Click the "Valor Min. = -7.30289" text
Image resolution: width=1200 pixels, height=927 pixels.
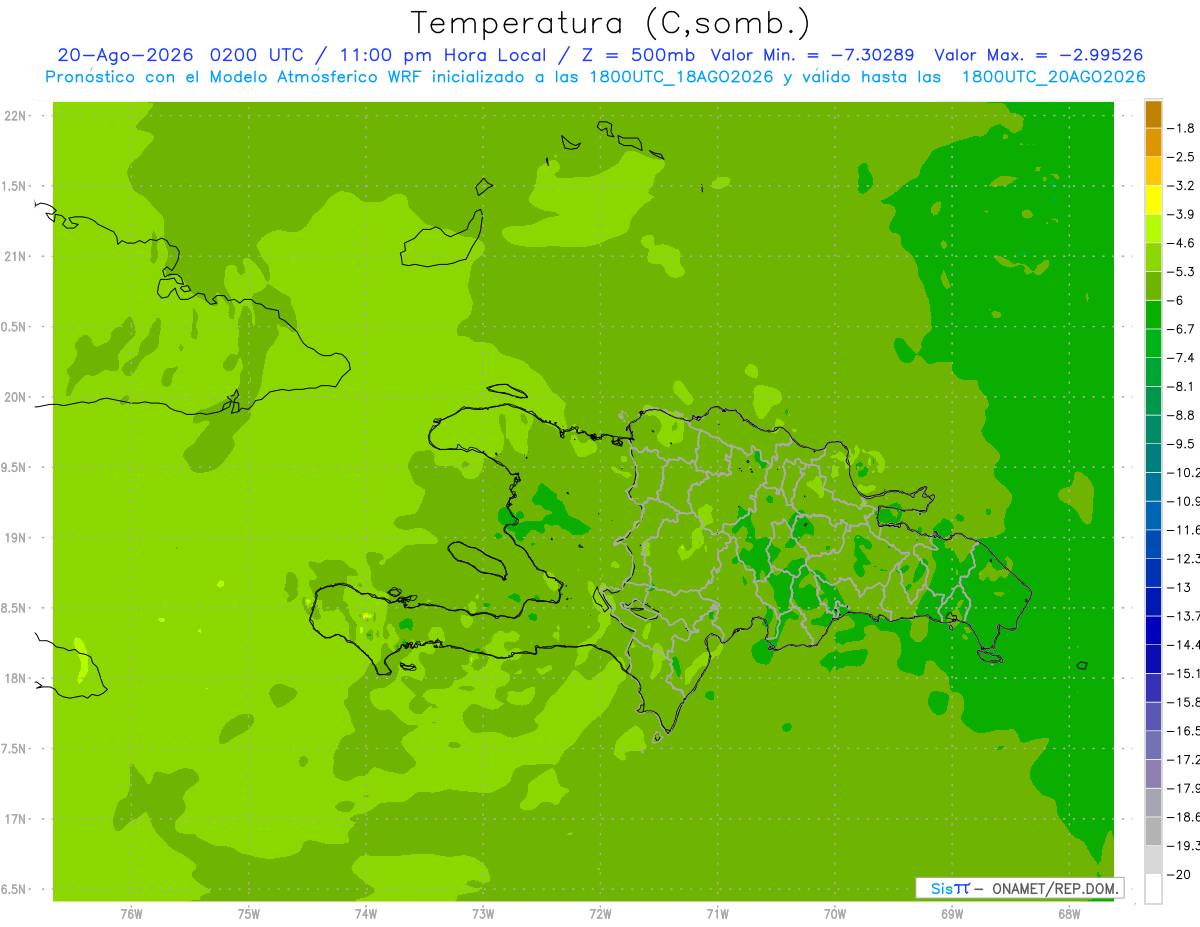813,55
